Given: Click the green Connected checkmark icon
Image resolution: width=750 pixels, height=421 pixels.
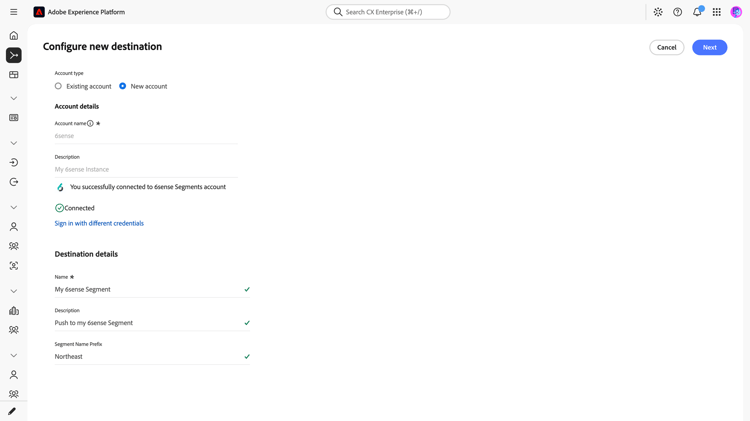Looking at the screenshot, I should (x=59, y=208).
